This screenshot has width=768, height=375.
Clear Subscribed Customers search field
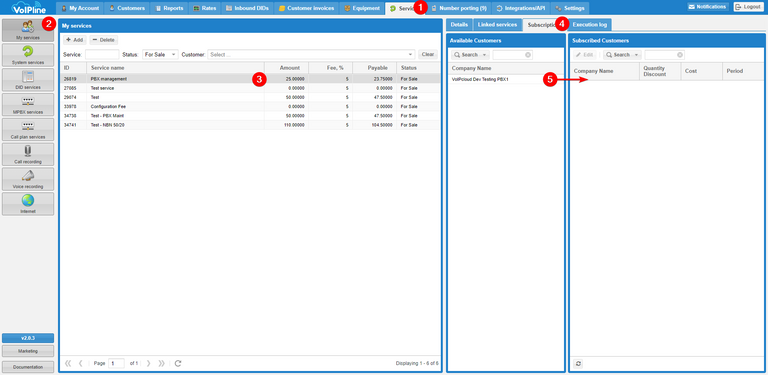click(x=680, y=55)
